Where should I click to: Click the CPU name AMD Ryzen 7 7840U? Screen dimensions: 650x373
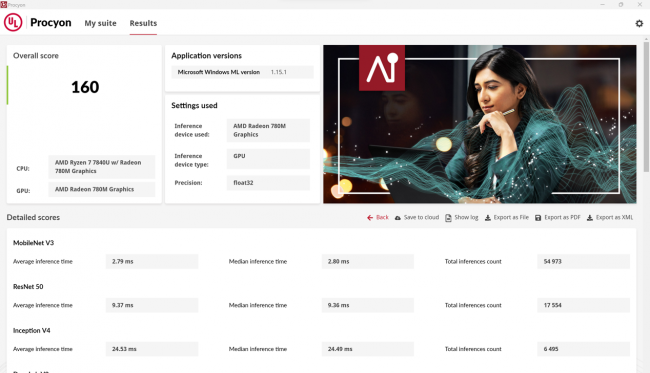[102, 167]
